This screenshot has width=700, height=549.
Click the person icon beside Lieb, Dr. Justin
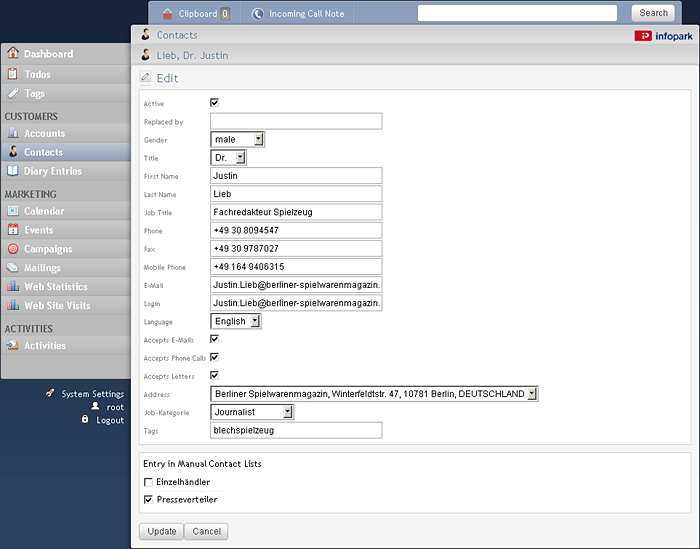pyautogui.click(x=146, y=54)
